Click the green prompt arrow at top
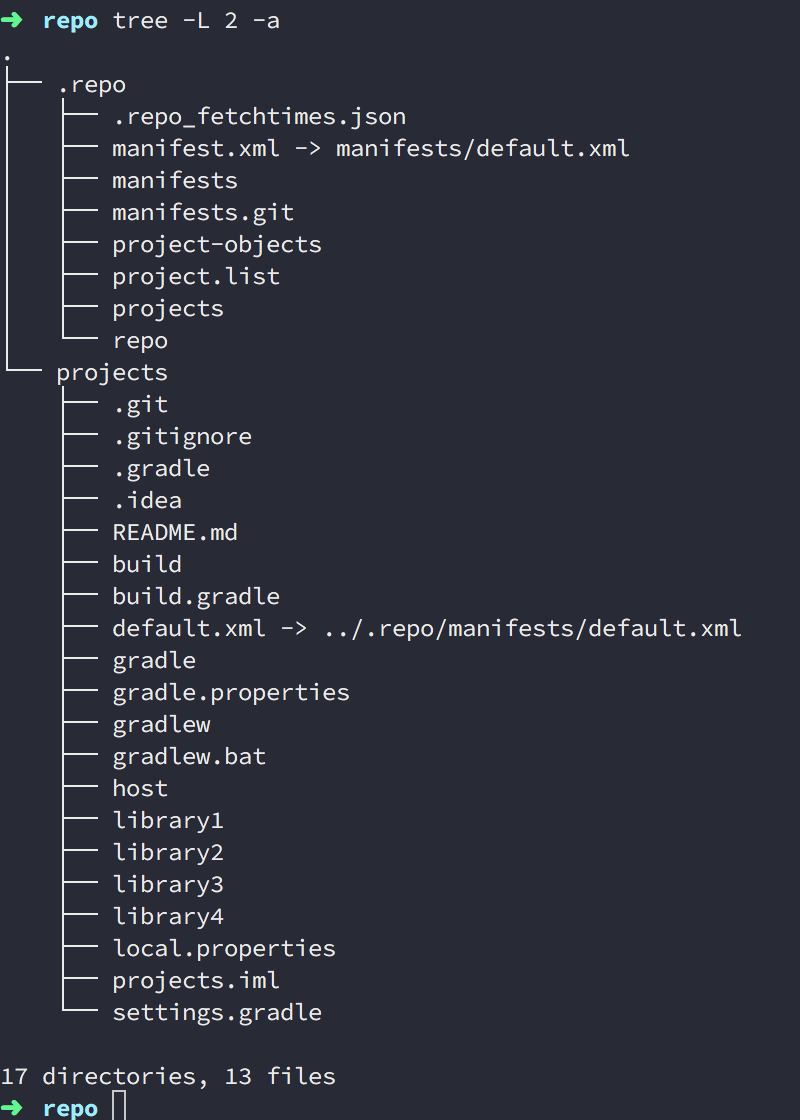 click(x=12, y=21)
